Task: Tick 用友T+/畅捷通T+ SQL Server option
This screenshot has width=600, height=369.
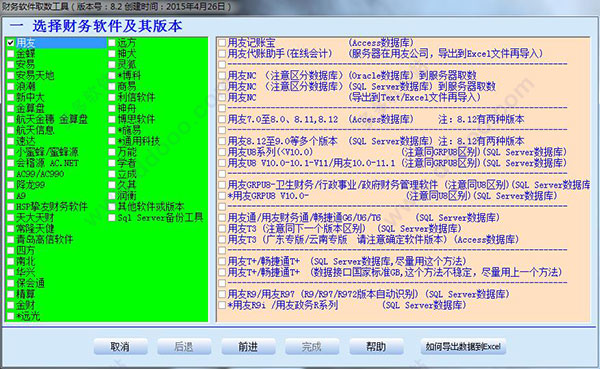Action: (222, 261)
